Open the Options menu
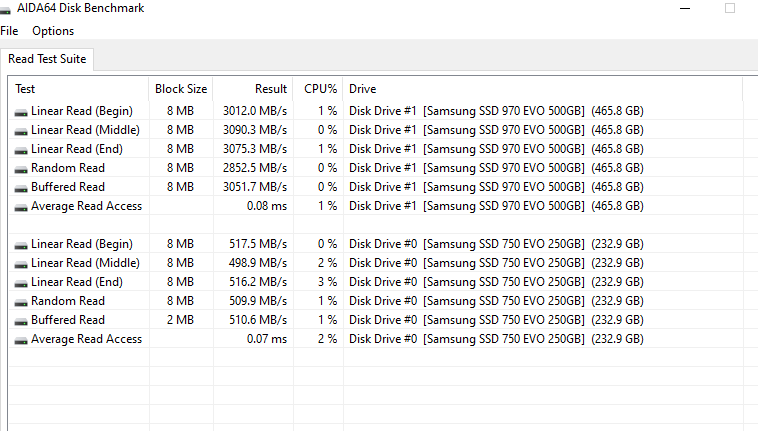The width and height of the screenshot is (758, 431). (53, 31)
